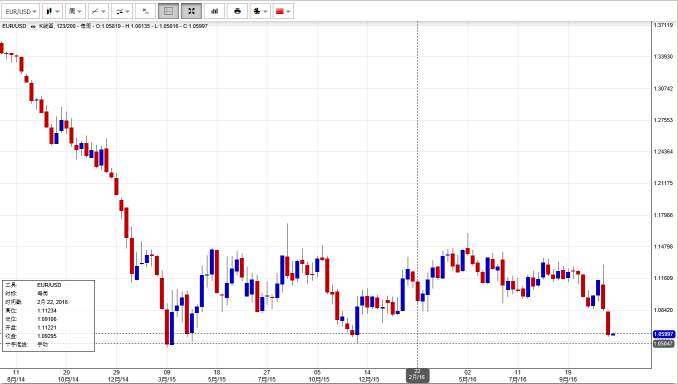Click the 1.14798 price axis label
This screenshot has width=678, height=384.
(663, 246)
